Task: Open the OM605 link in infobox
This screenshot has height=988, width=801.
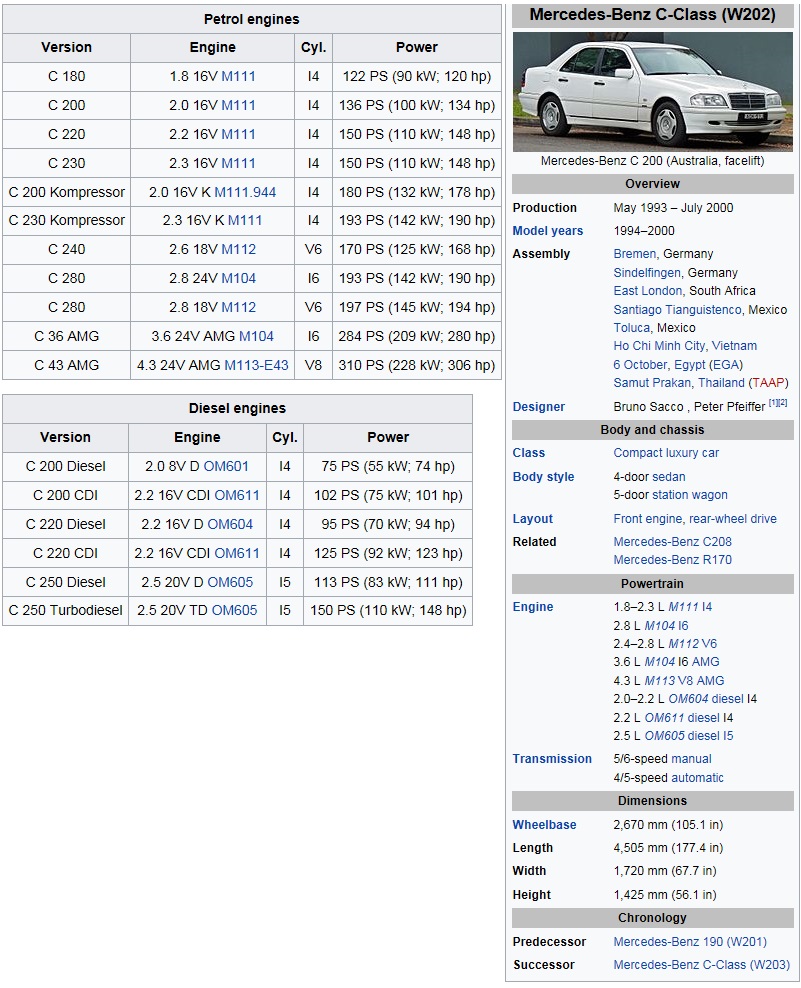Action: (x=664, y=736)
